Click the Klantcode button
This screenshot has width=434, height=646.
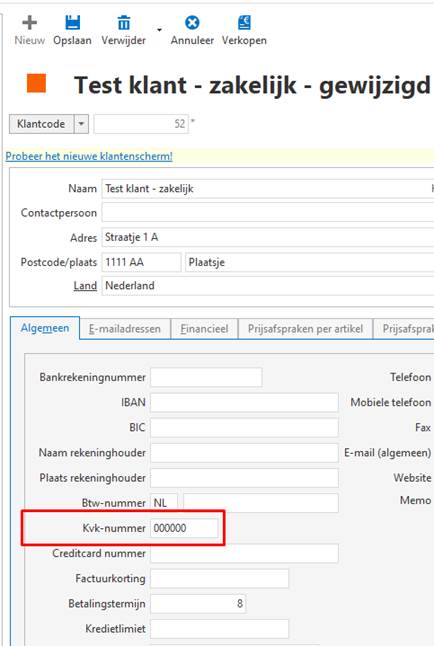(41, 124)
